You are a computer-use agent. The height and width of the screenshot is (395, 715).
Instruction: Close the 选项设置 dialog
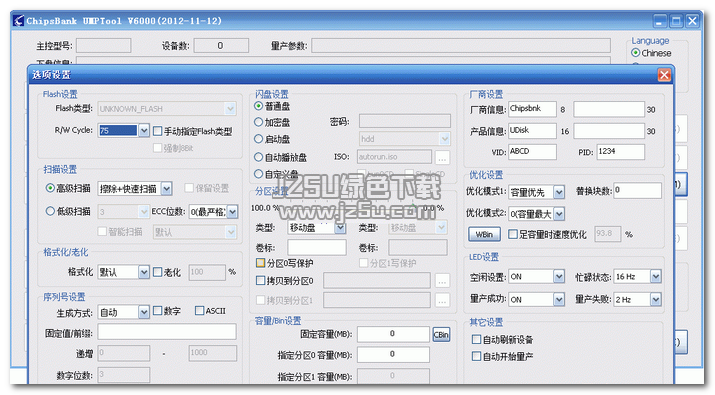[664, 75]
